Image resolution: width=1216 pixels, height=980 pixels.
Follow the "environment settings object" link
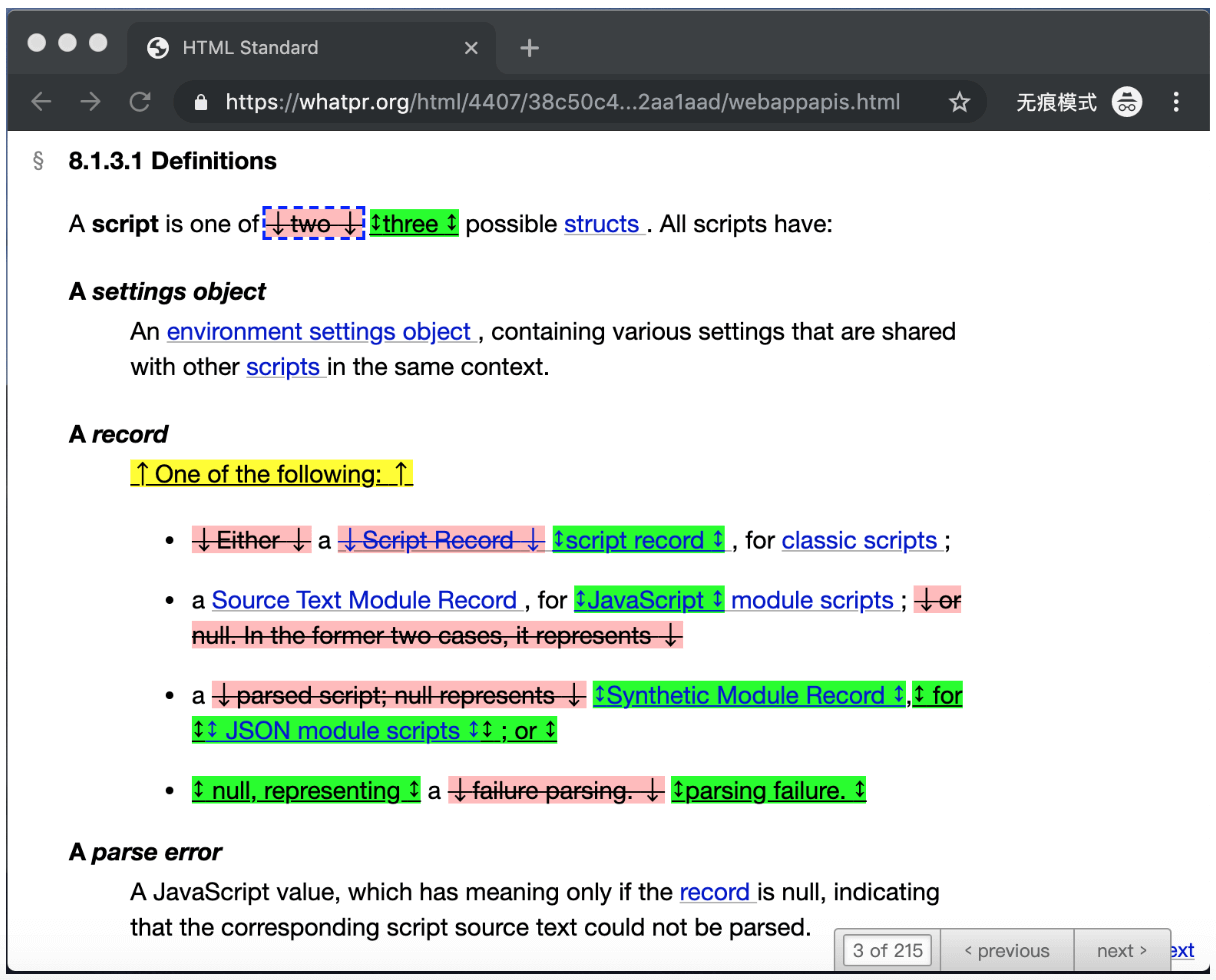(321, 331)
